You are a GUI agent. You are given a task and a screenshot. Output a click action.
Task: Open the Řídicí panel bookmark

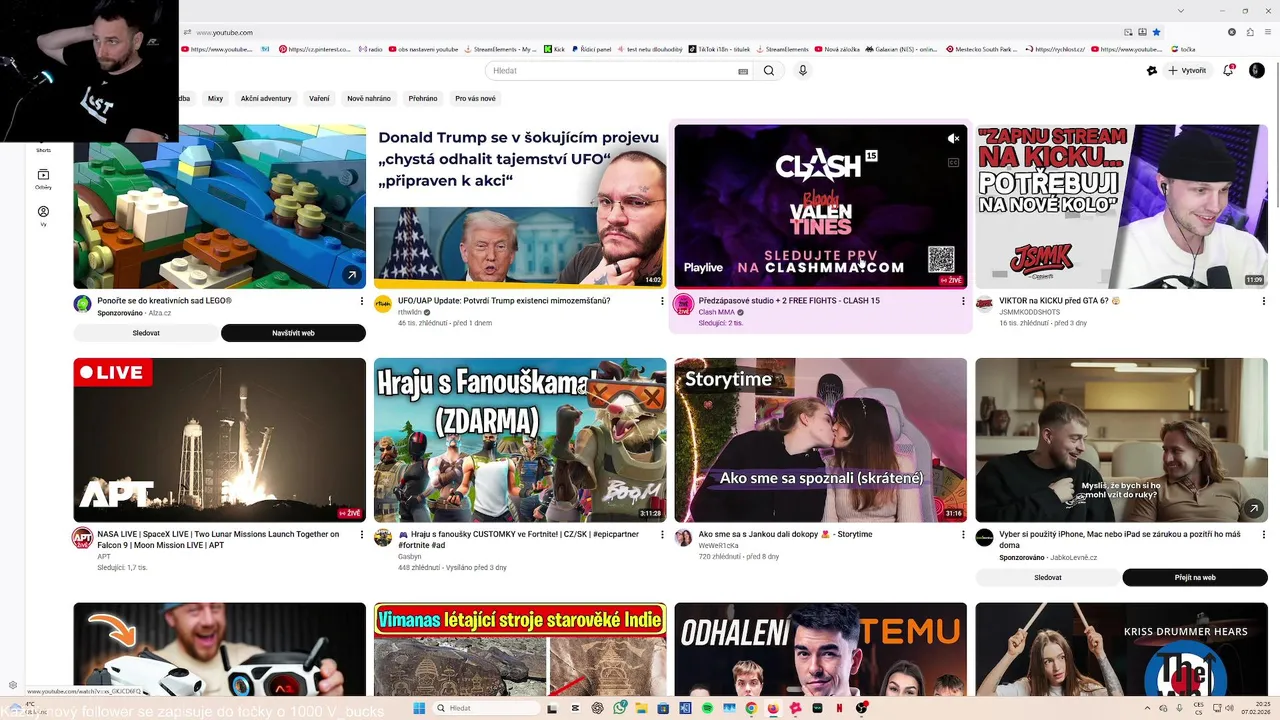tap(591, 49)
